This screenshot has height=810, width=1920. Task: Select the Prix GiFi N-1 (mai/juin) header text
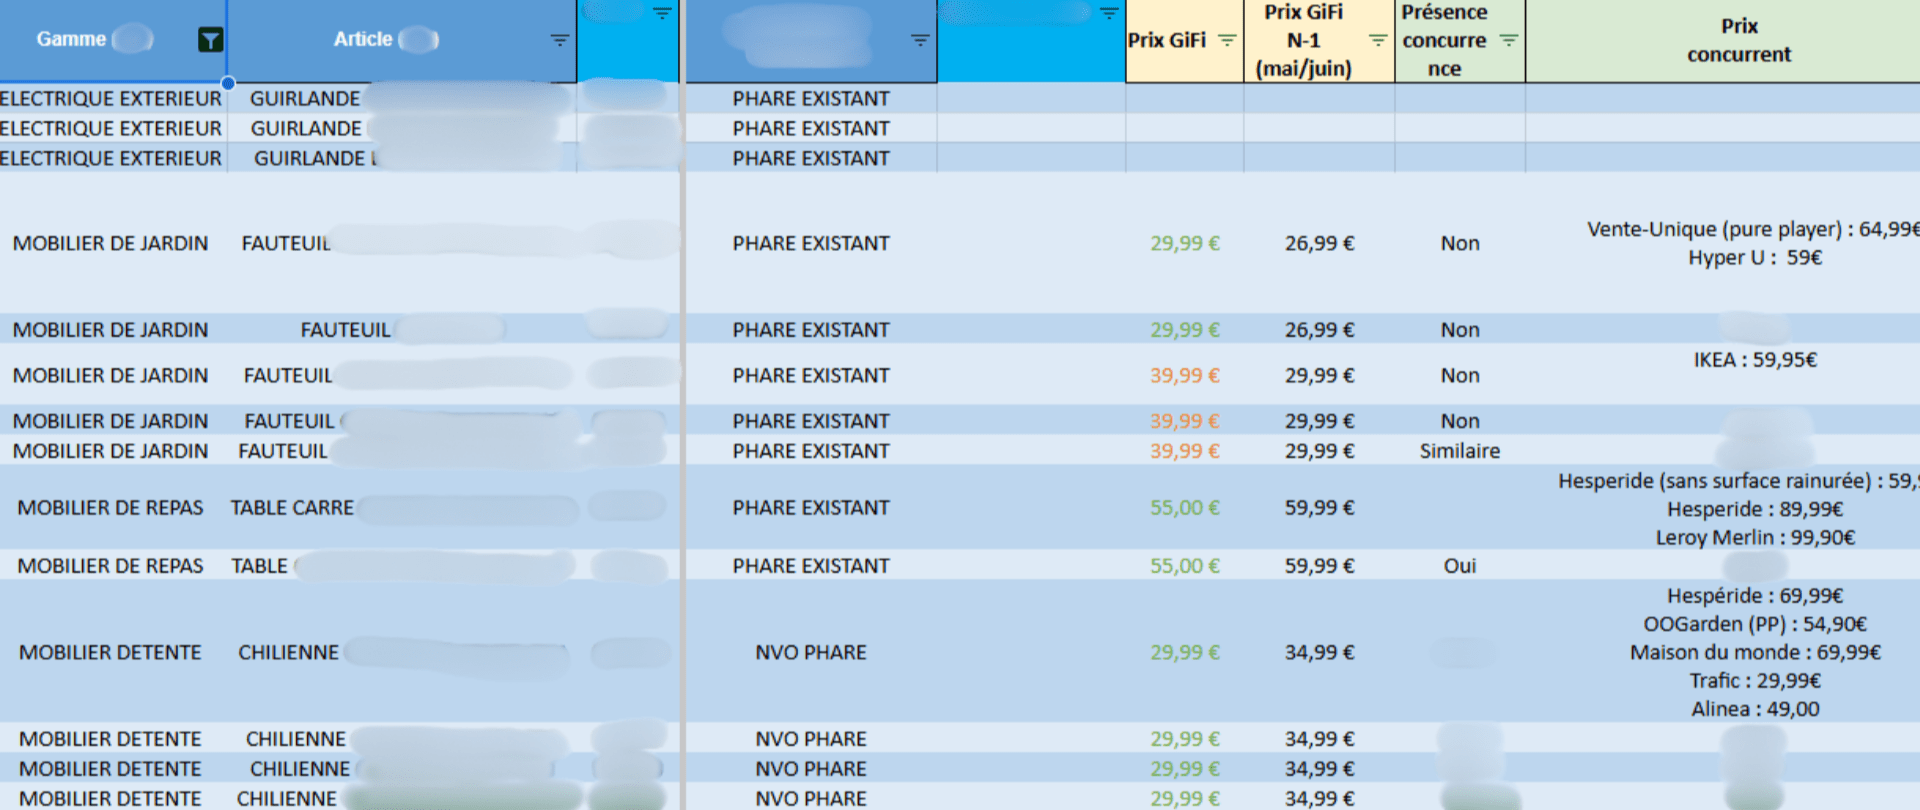[1303, 41]
